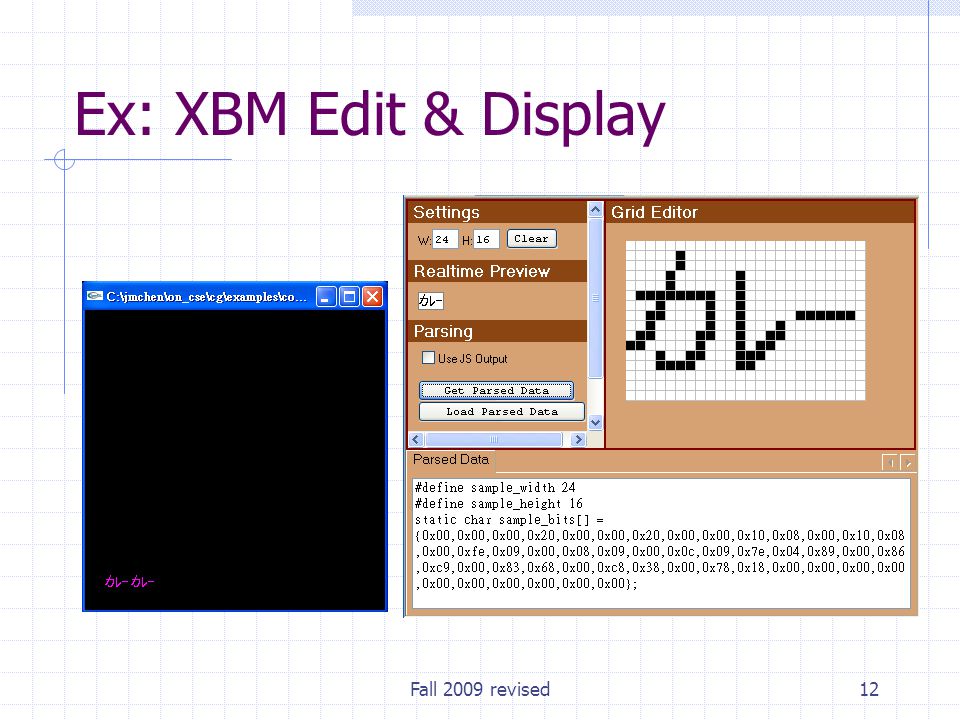Image resolution: width=960 pixels, height=720 pixels.
Task: Click the horizontal scrollbar right arrow
Action: 578,439
